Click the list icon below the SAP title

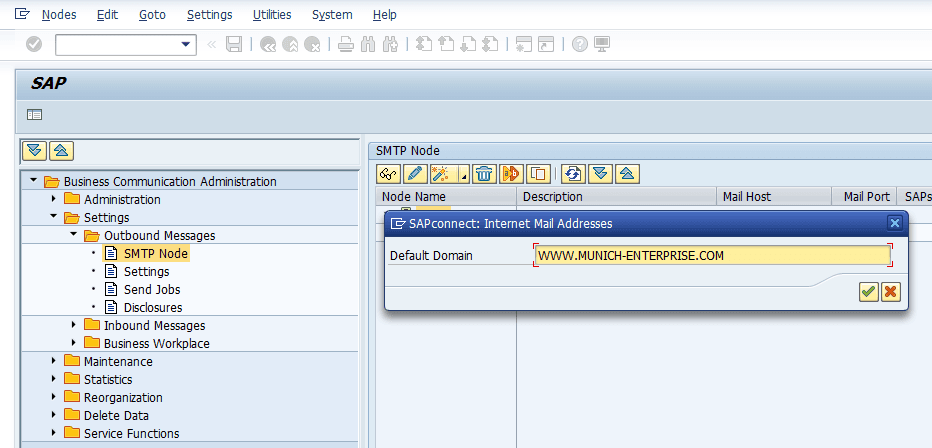point(34,115)
